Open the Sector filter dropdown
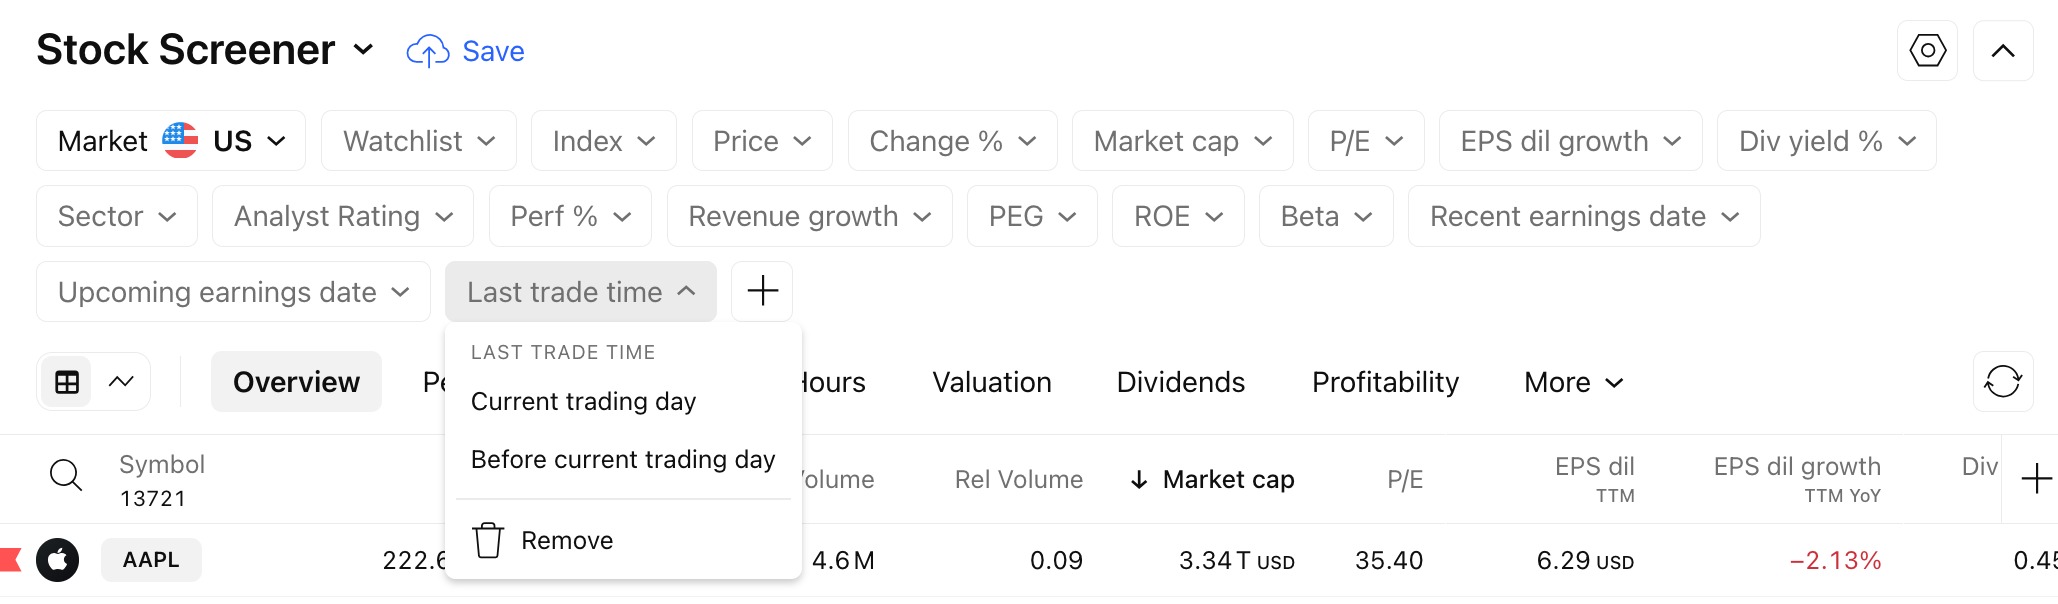Image resolution: width=2058 pixels, height=604 pixels. (117, 216)
